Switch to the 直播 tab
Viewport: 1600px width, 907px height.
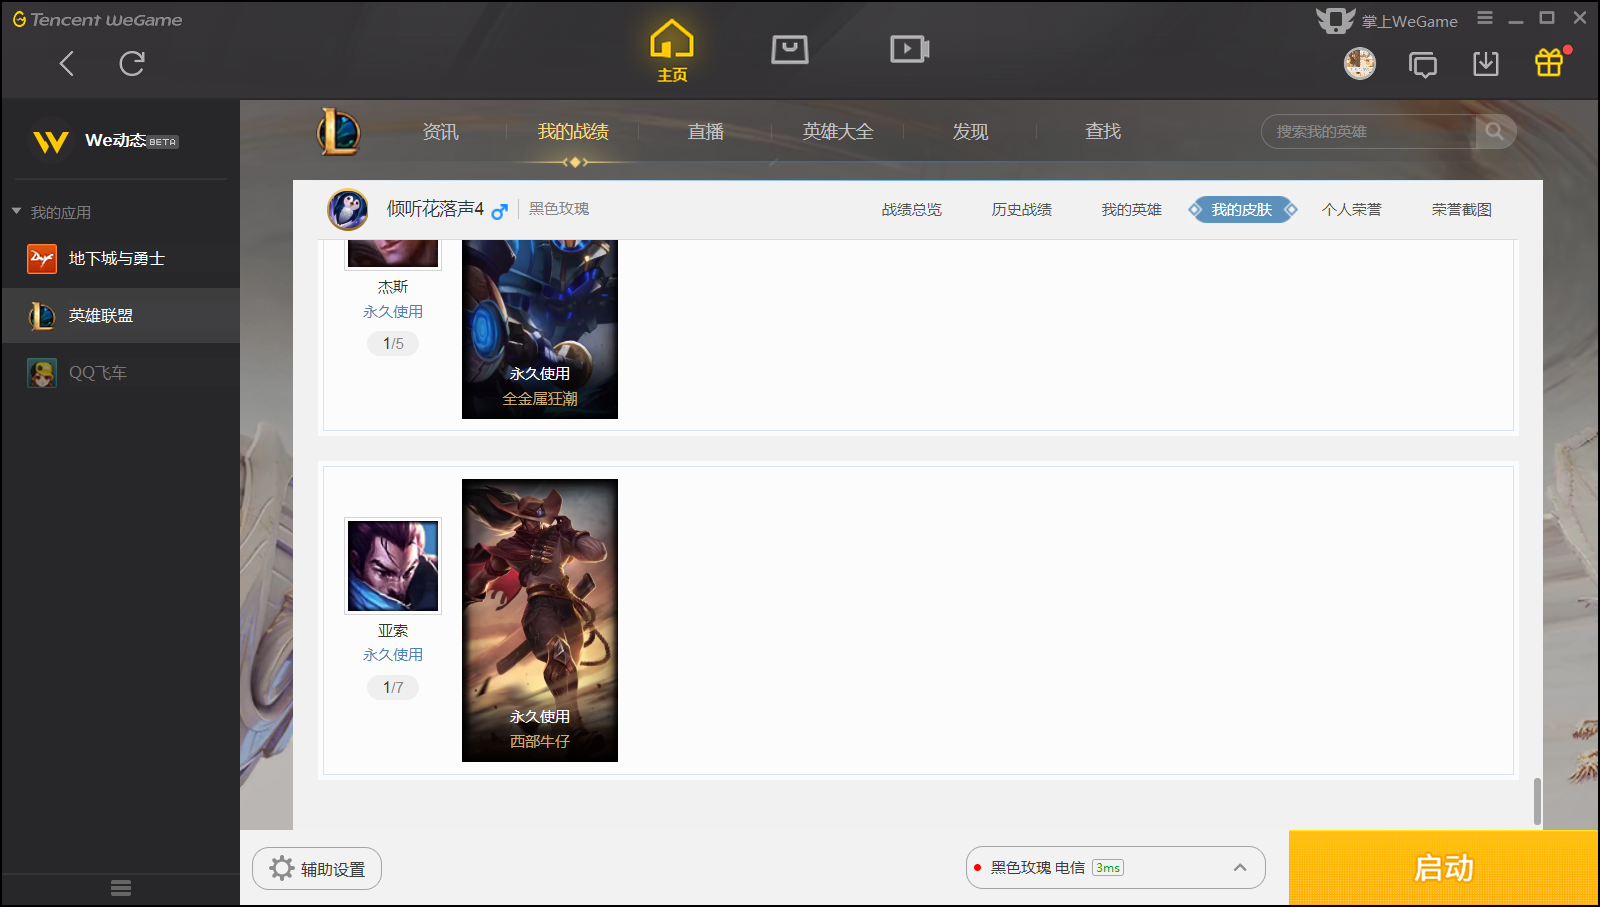pos(706,132)
